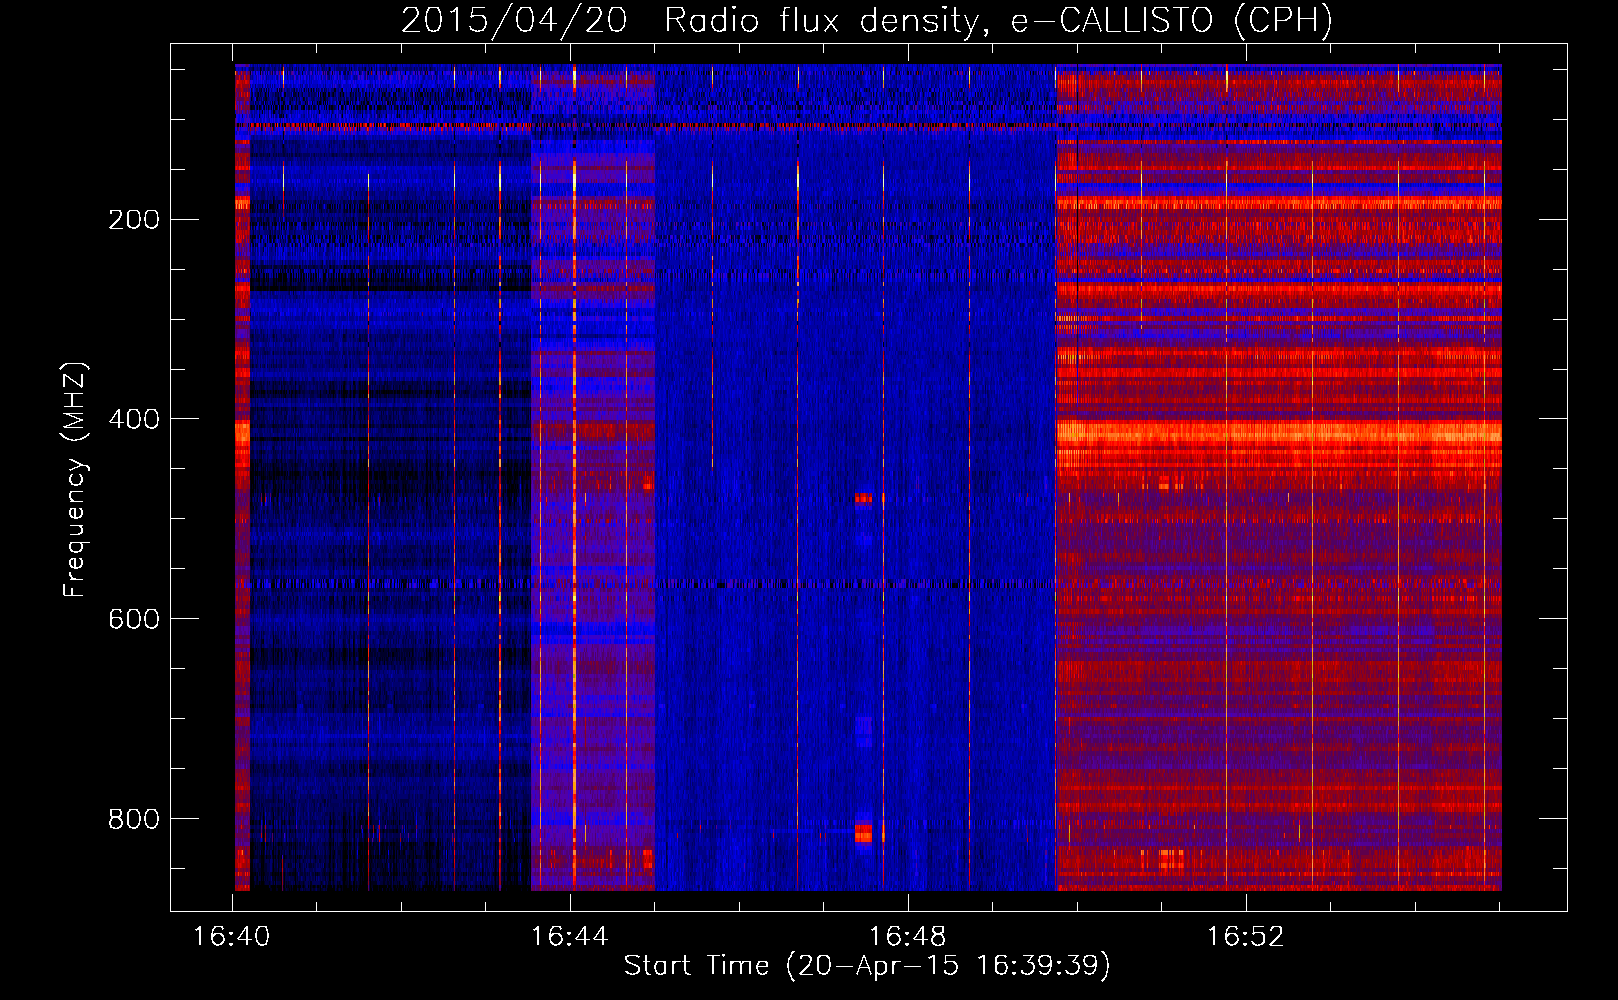Click the bright red burst near 800 MHz
Viewport: 1618px width, 1000px height.
tap(864, 832)
